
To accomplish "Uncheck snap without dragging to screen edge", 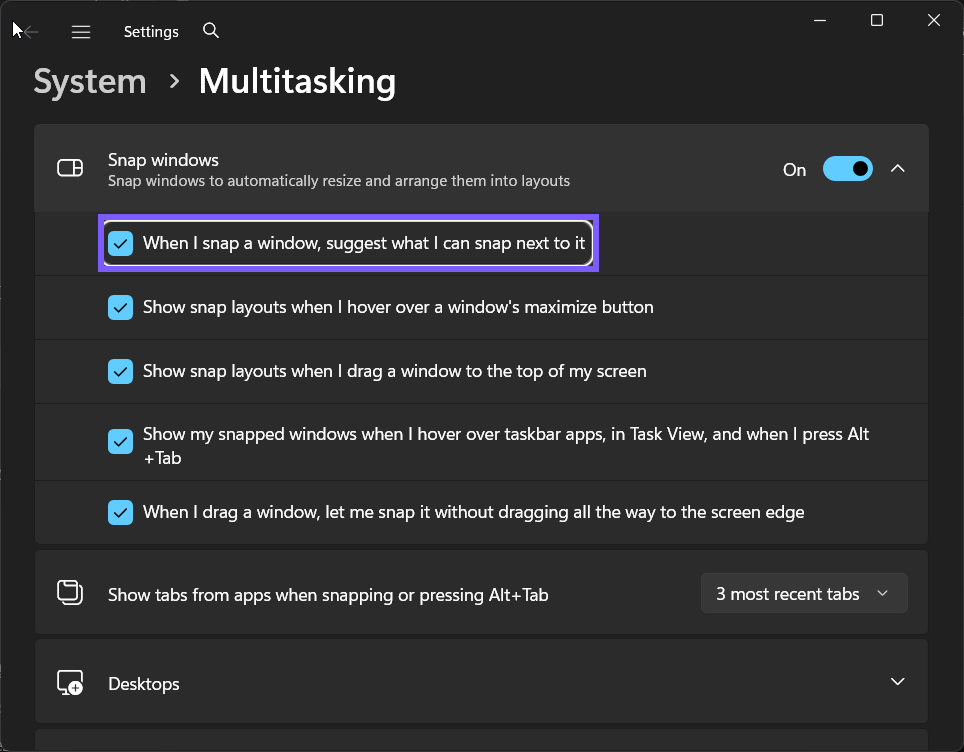I will (120, 513).
